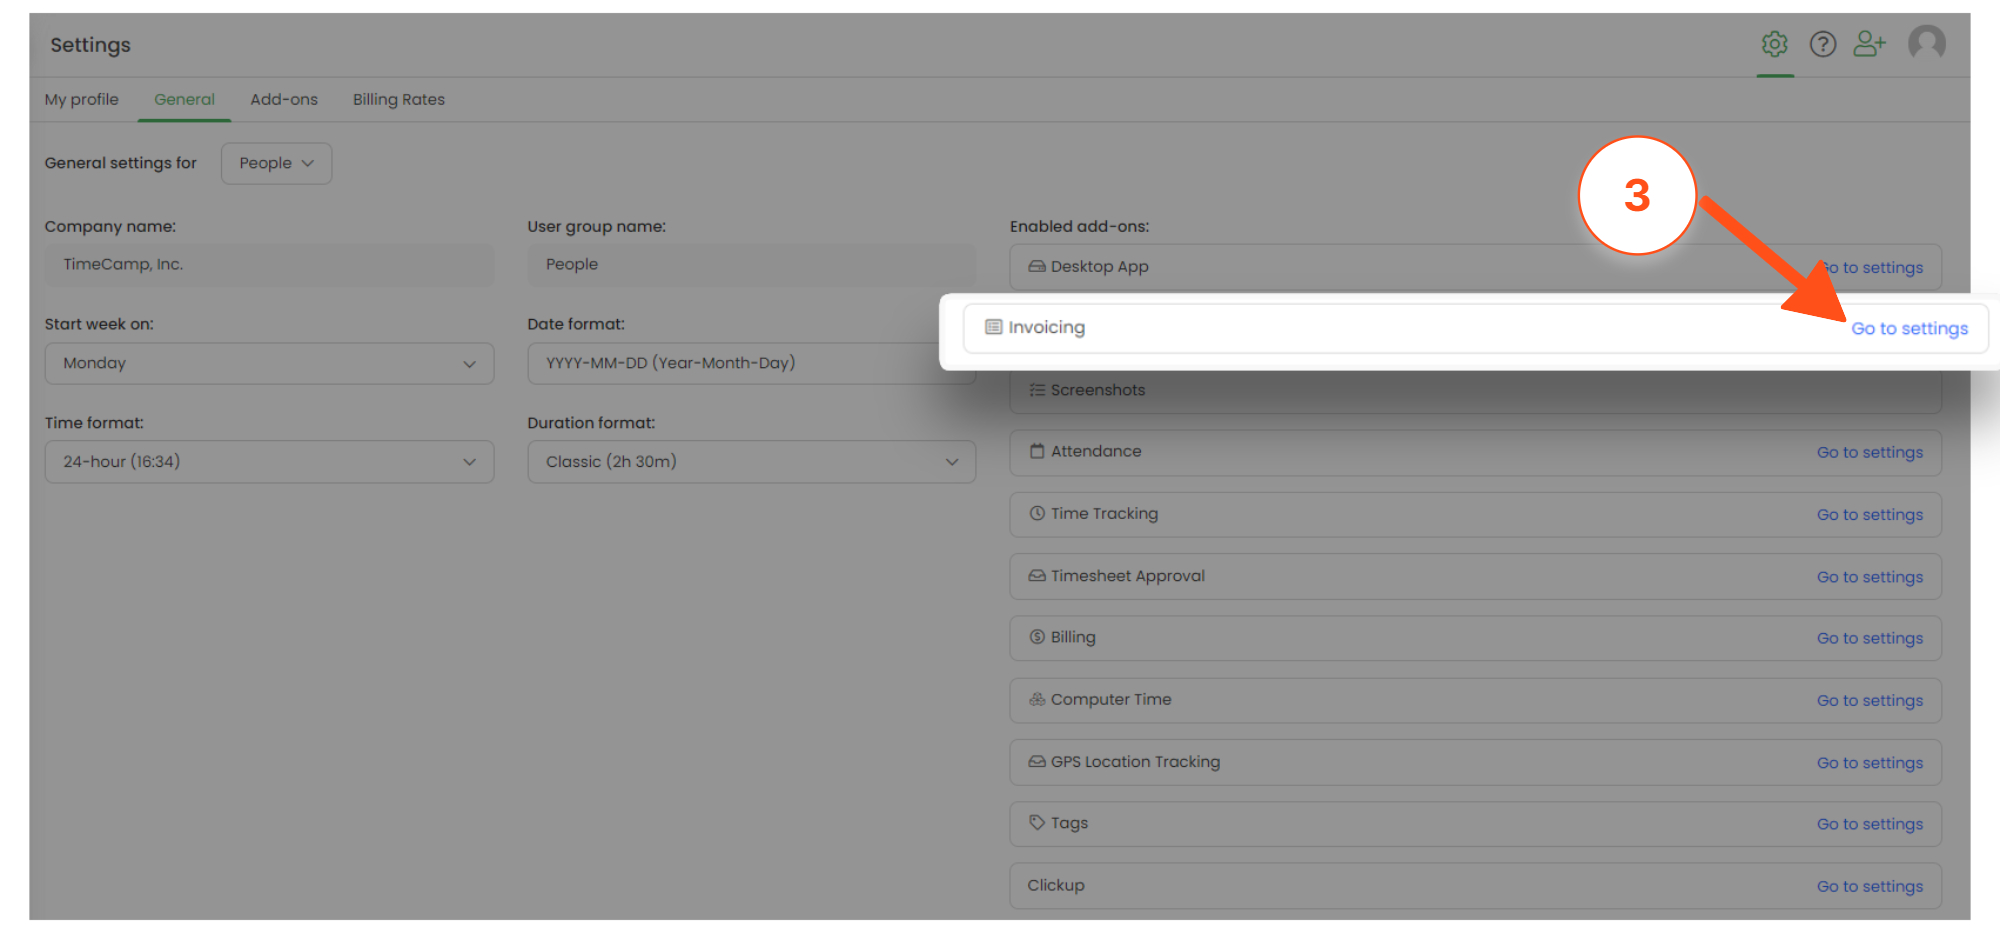Expand the Duration format dropdown
Viewport: 2000px width, 933px height.
pos(751,462)
